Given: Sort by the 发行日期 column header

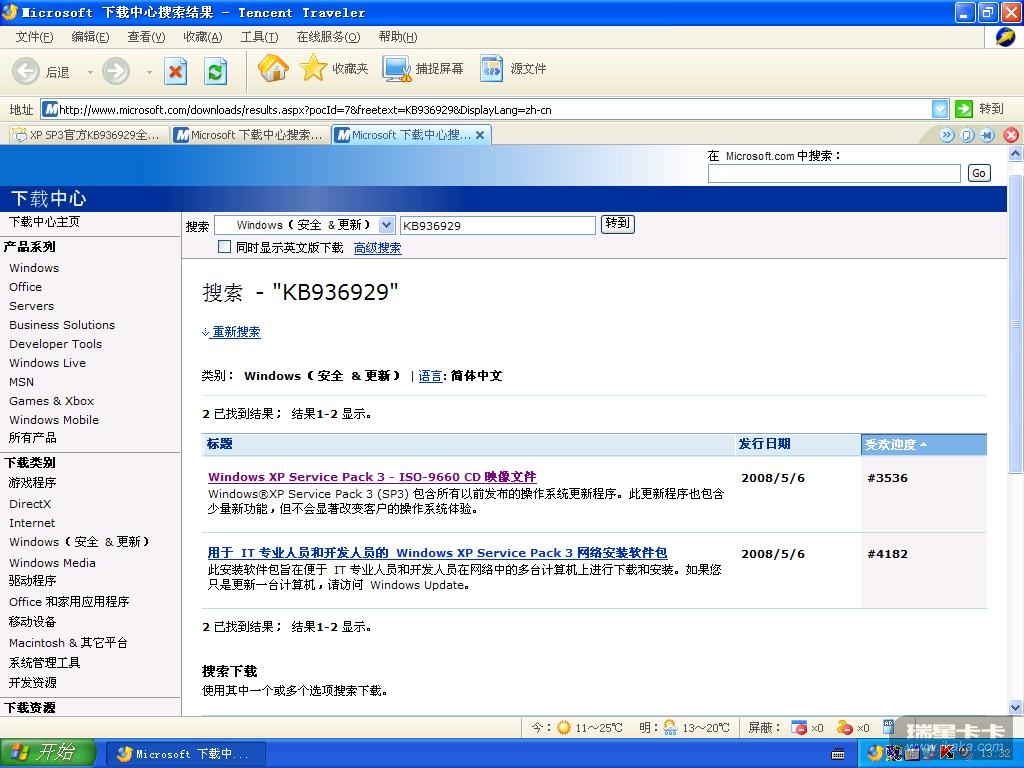Looking at the screenshot, I should click(764, 444).
